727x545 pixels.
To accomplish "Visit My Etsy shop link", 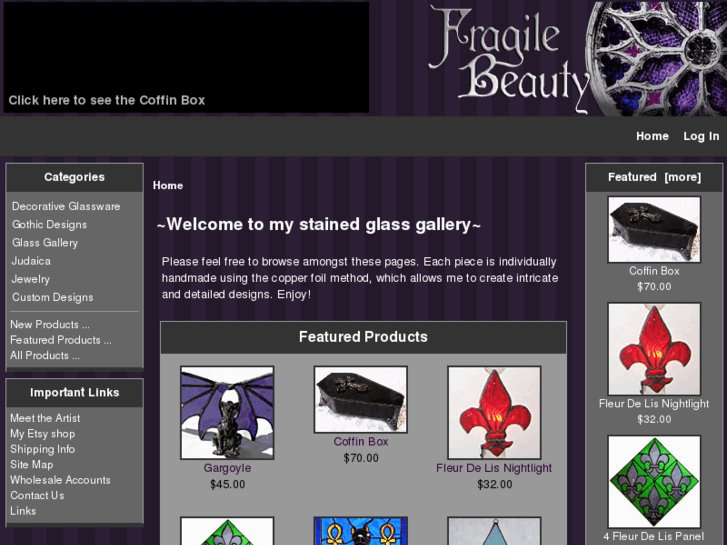I will pyautogui.click(x=42, y=434).
